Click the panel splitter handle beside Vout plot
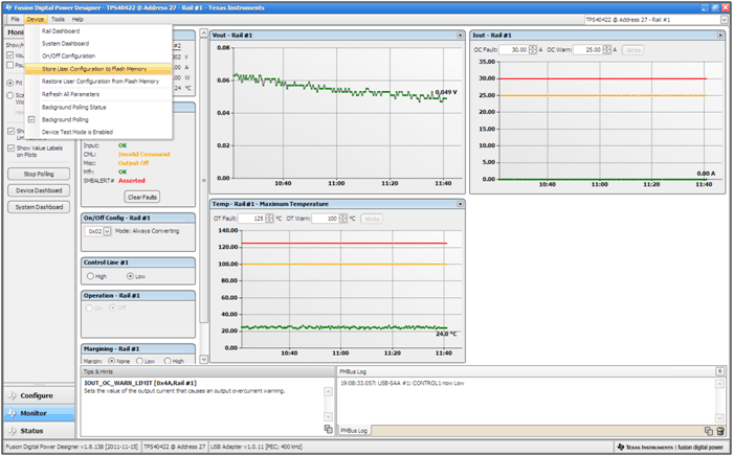Image resolution: width=734 pixels, height=456 pixels. (x=204, y=180)
